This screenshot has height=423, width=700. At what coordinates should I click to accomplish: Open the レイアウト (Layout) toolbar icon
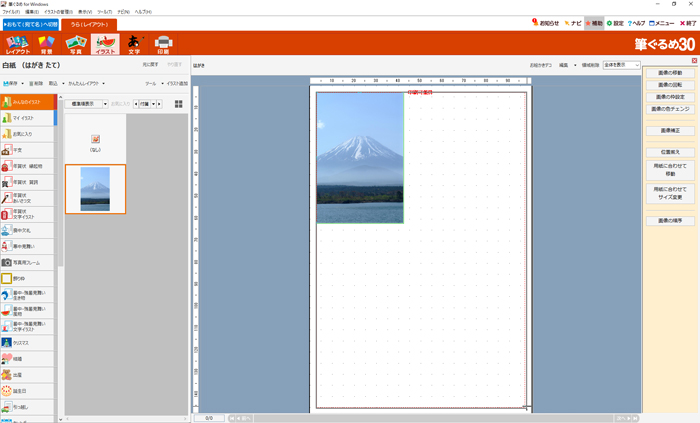18,44
